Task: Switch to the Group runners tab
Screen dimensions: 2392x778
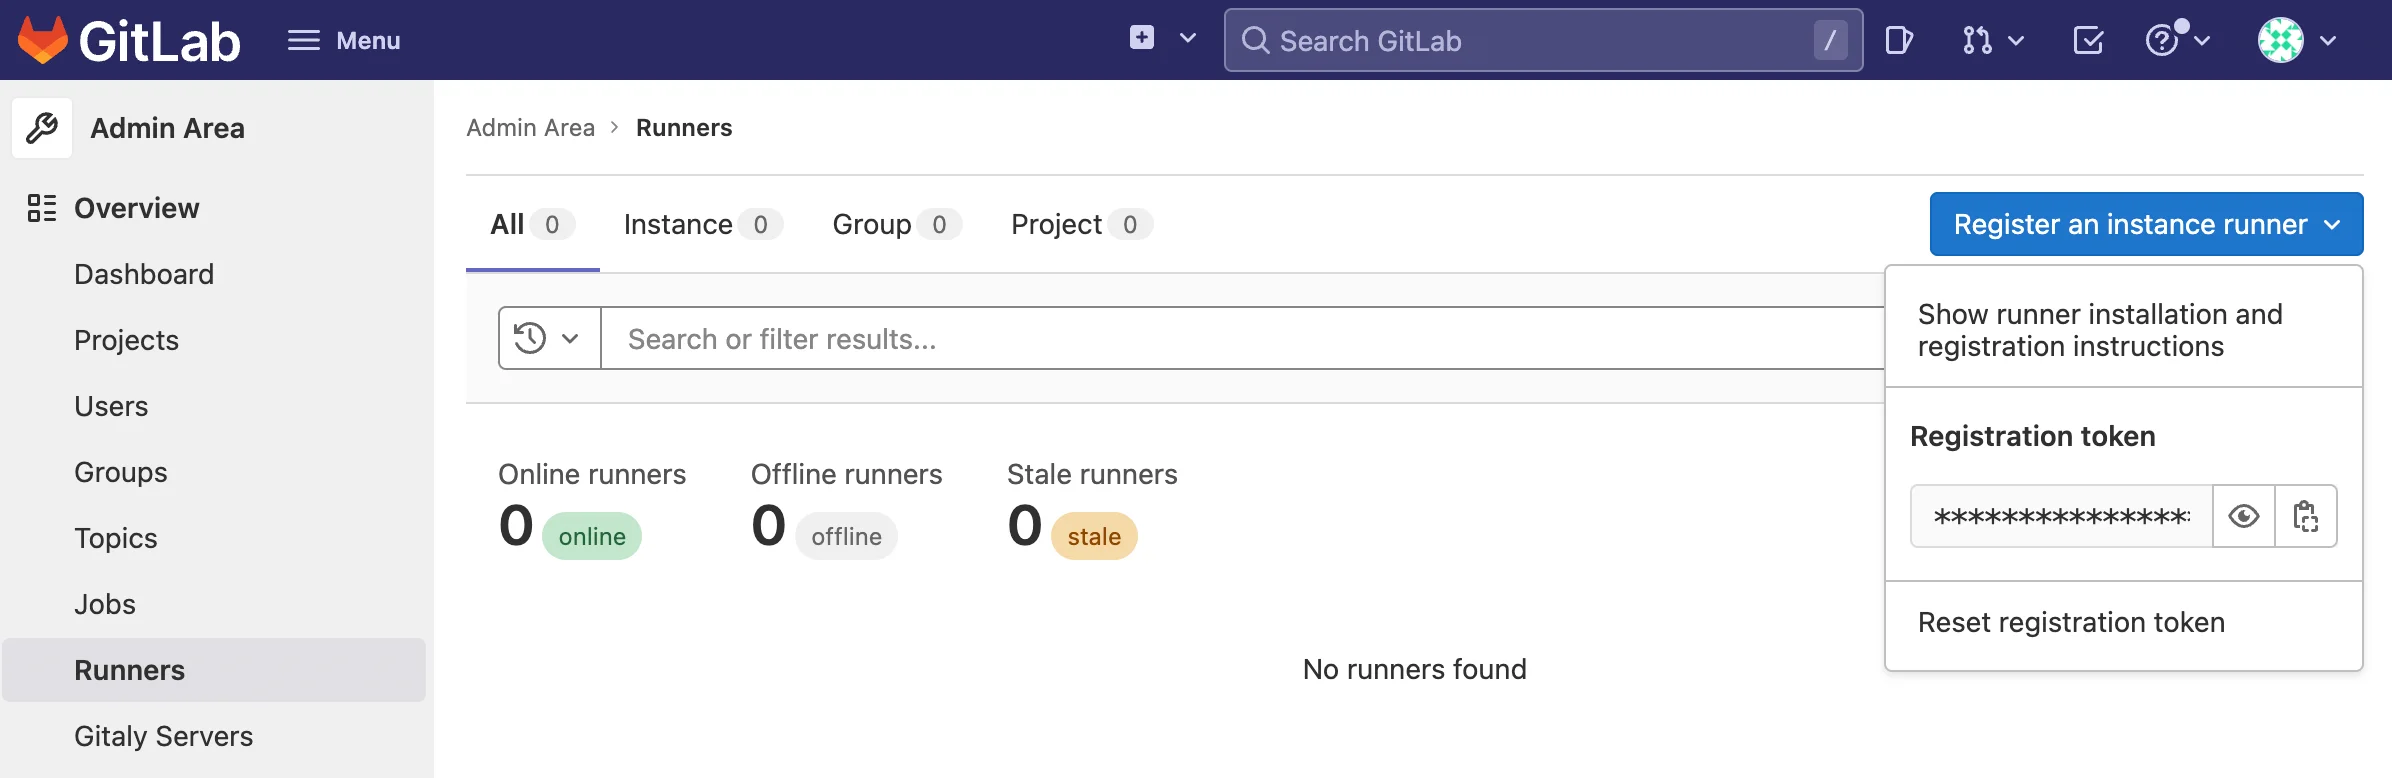Action: click(x=895, y=224)
